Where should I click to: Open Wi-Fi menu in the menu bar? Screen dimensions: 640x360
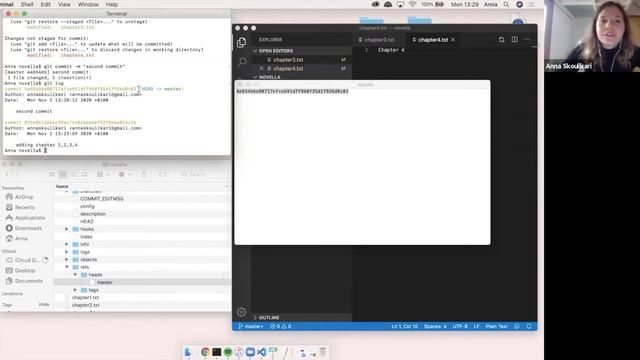(412, 4)
